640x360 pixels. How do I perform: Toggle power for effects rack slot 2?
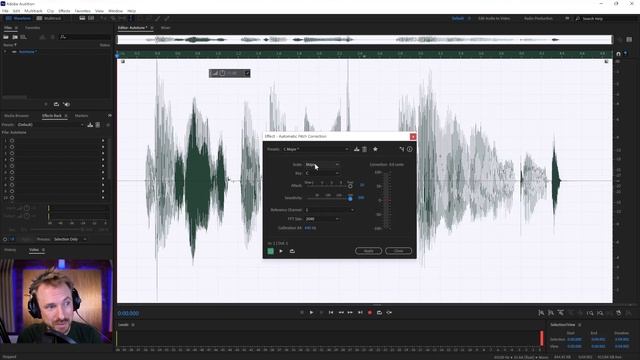point(12,147)
